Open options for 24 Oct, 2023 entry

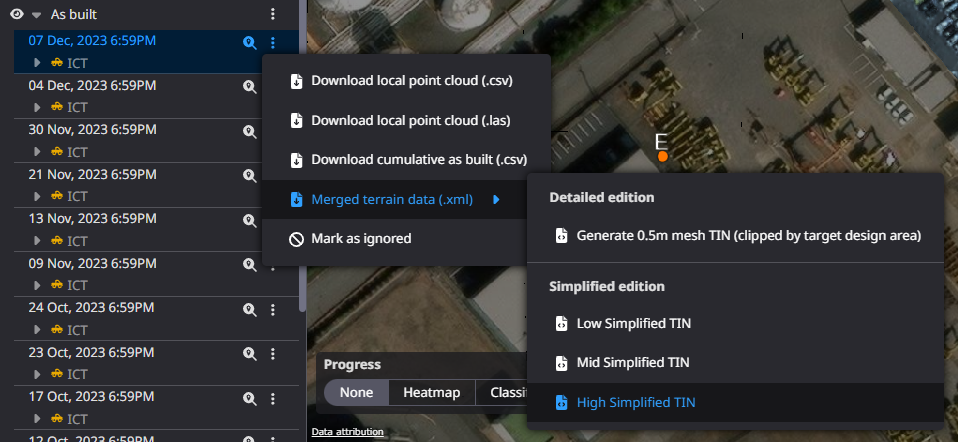[x=273, y=309]
